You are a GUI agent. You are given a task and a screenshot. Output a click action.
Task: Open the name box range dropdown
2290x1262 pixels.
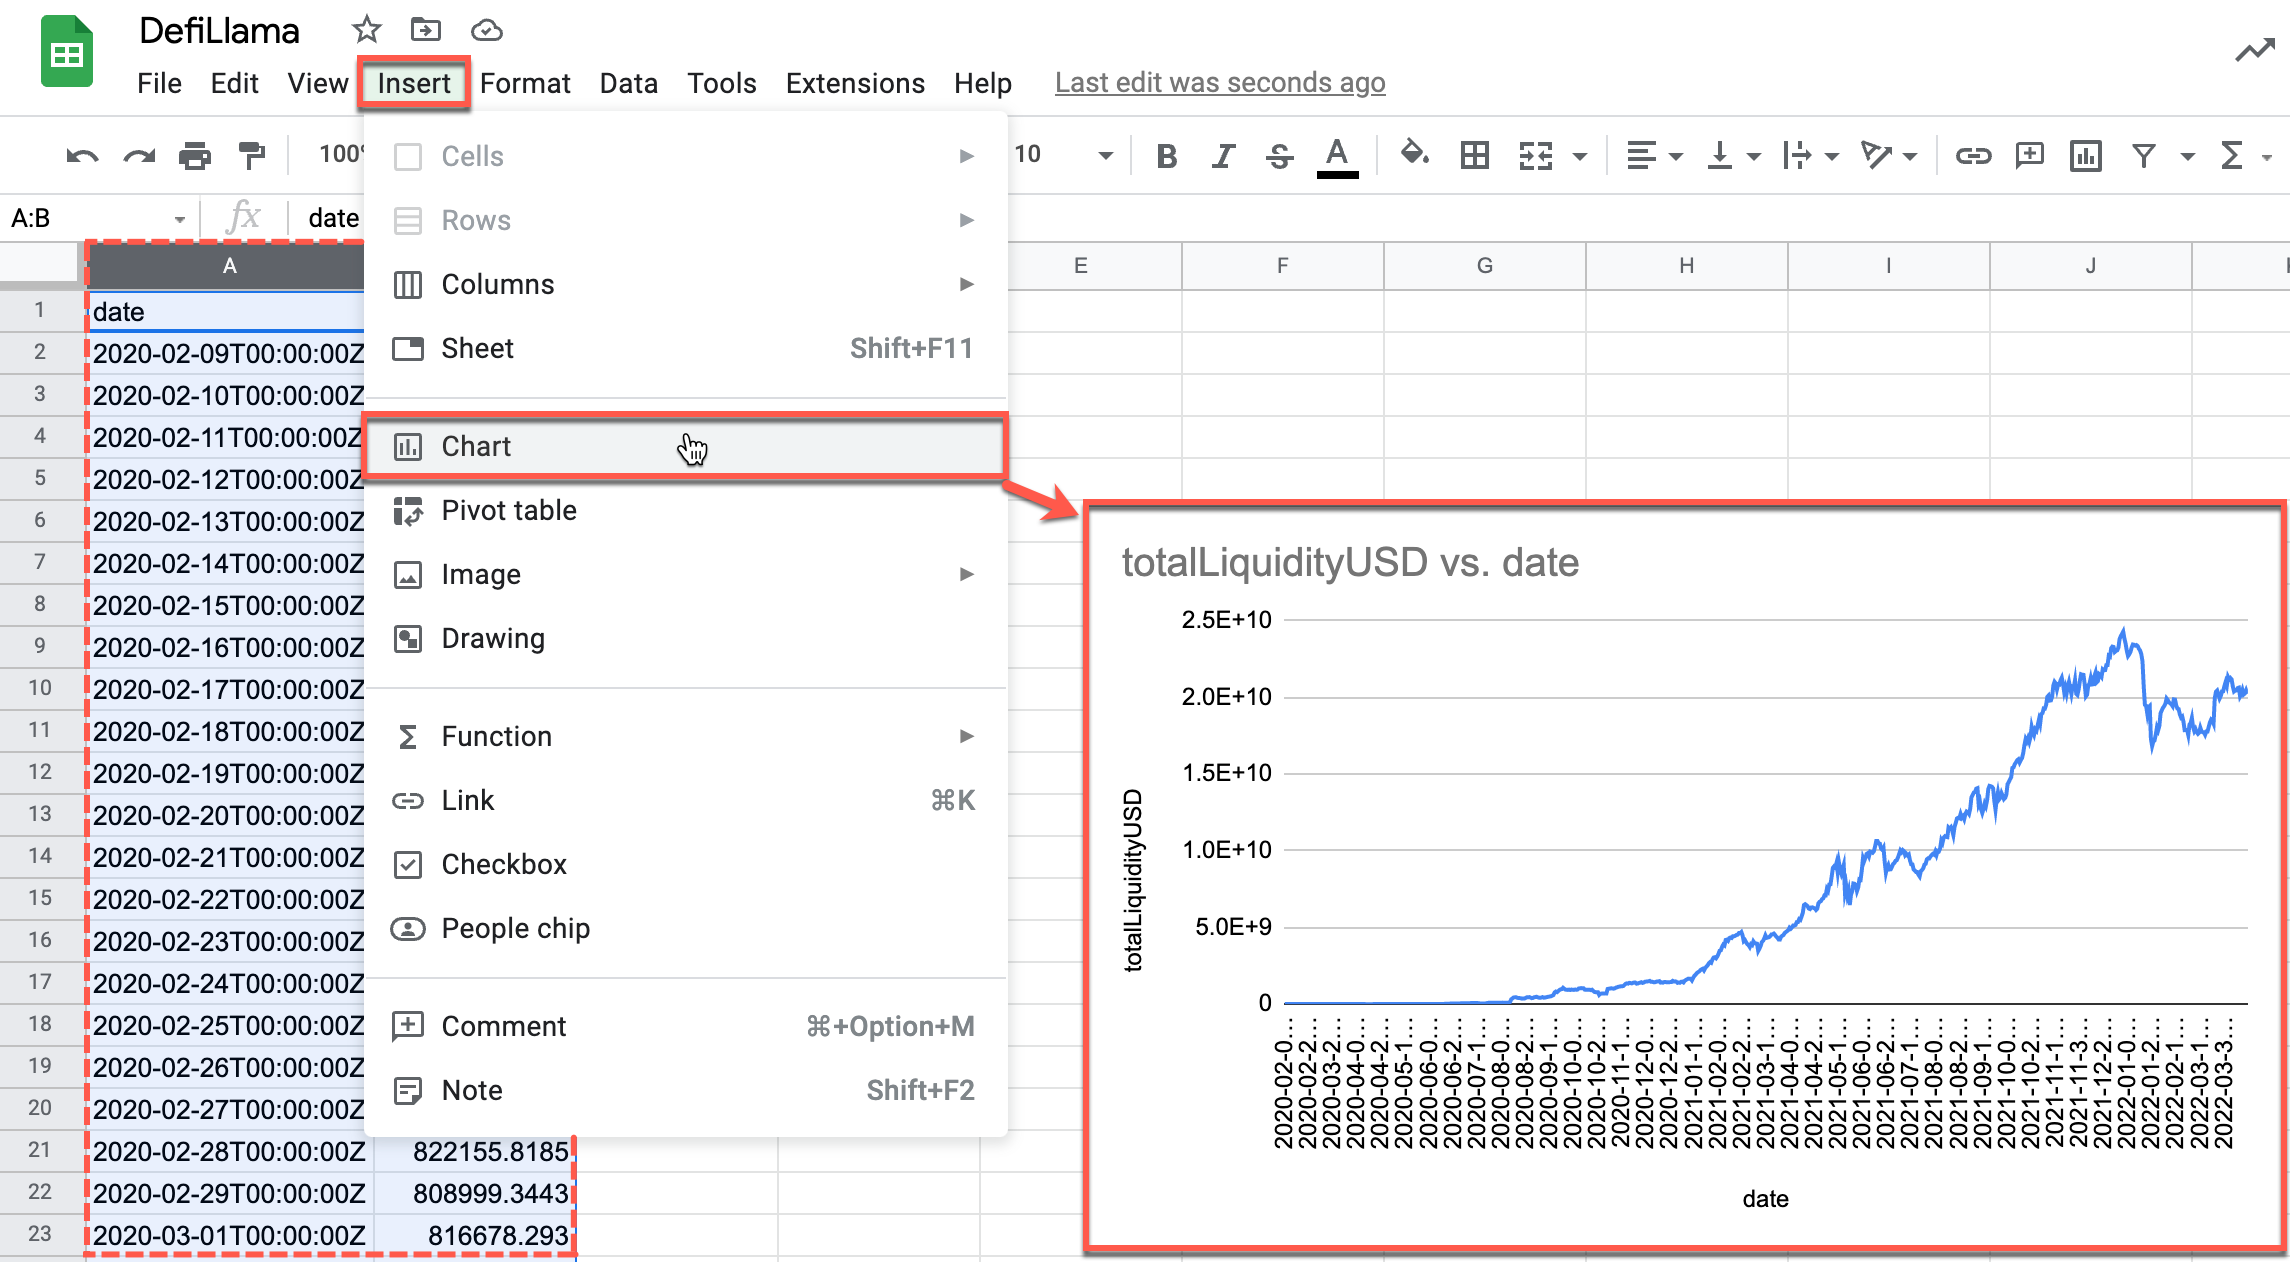[x=180, y=219]
